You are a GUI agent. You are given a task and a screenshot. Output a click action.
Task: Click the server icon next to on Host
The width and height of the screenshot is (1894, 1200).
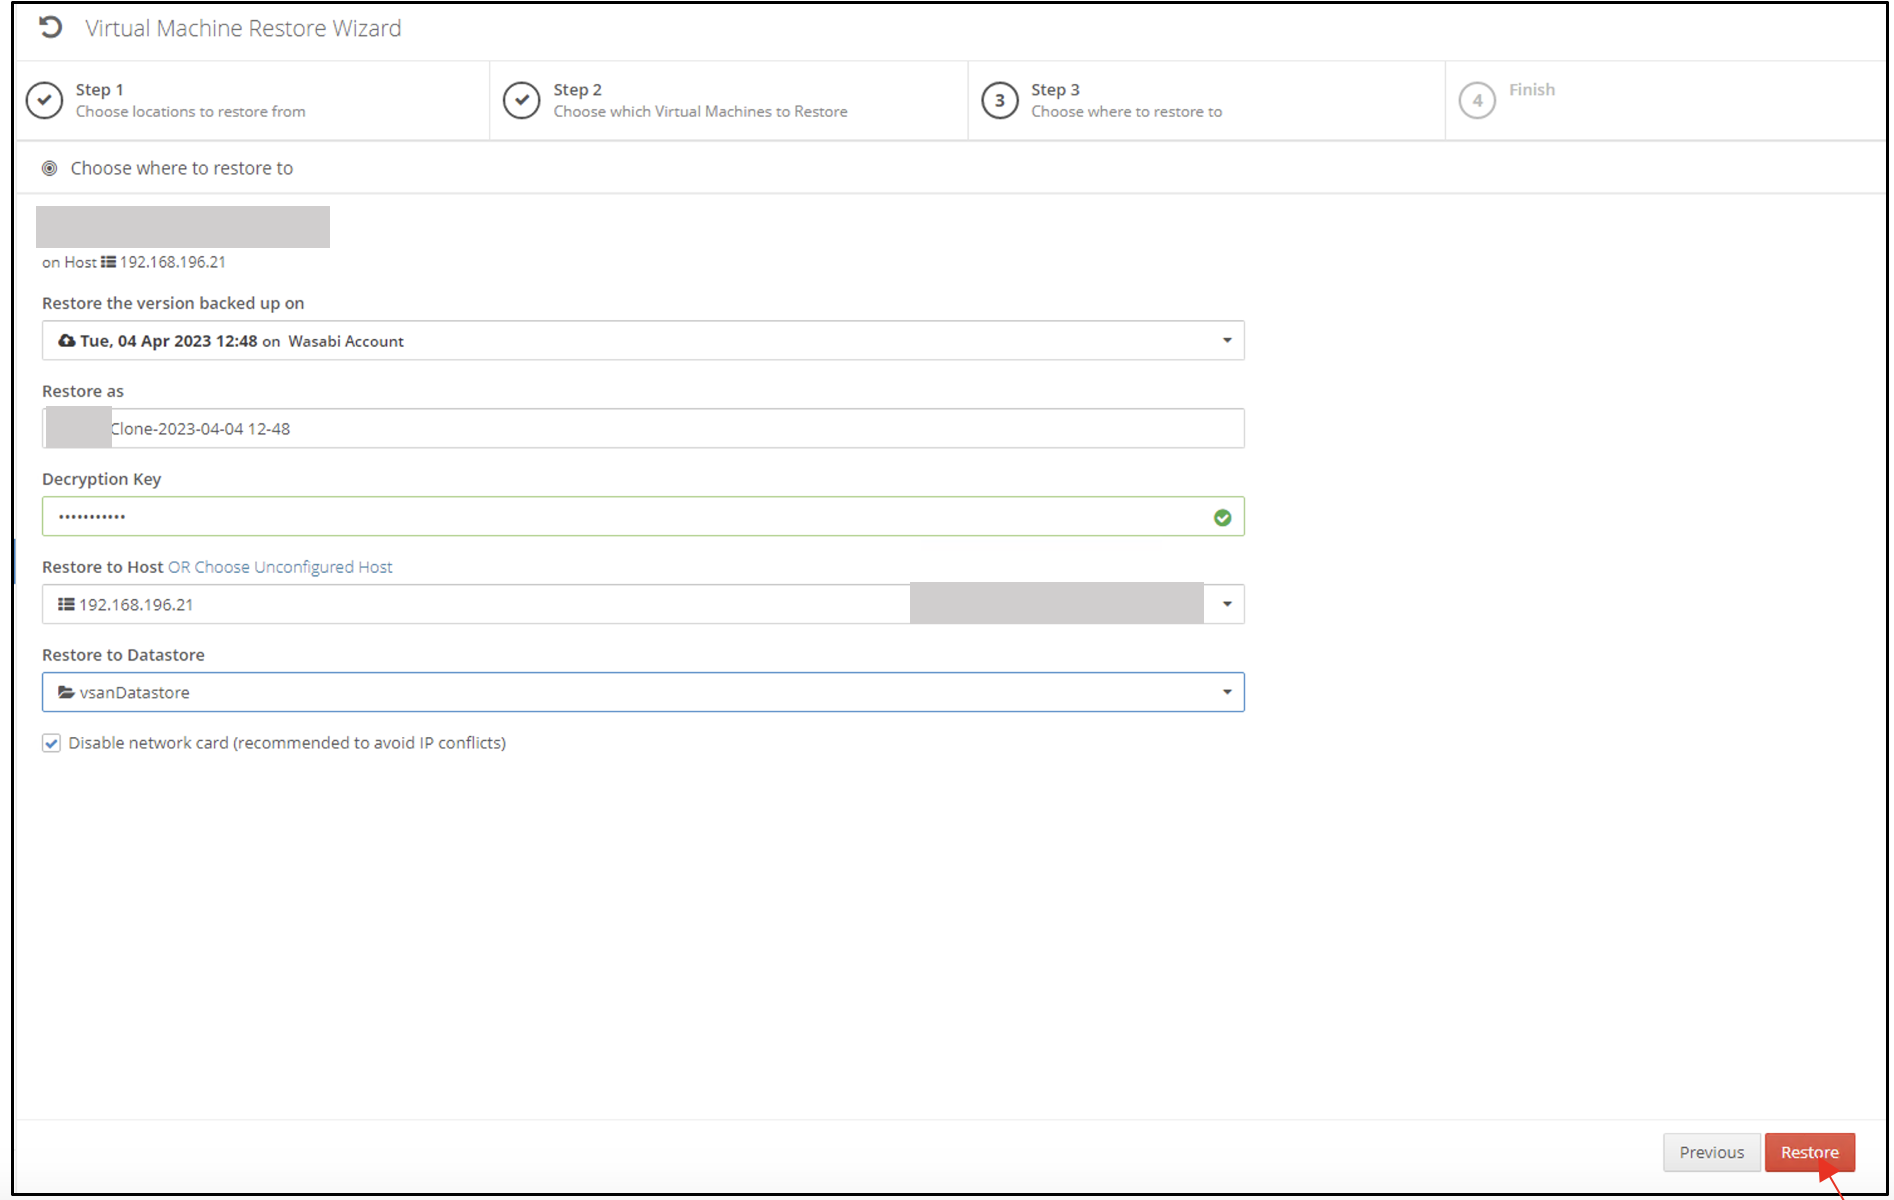click(108, 262)
